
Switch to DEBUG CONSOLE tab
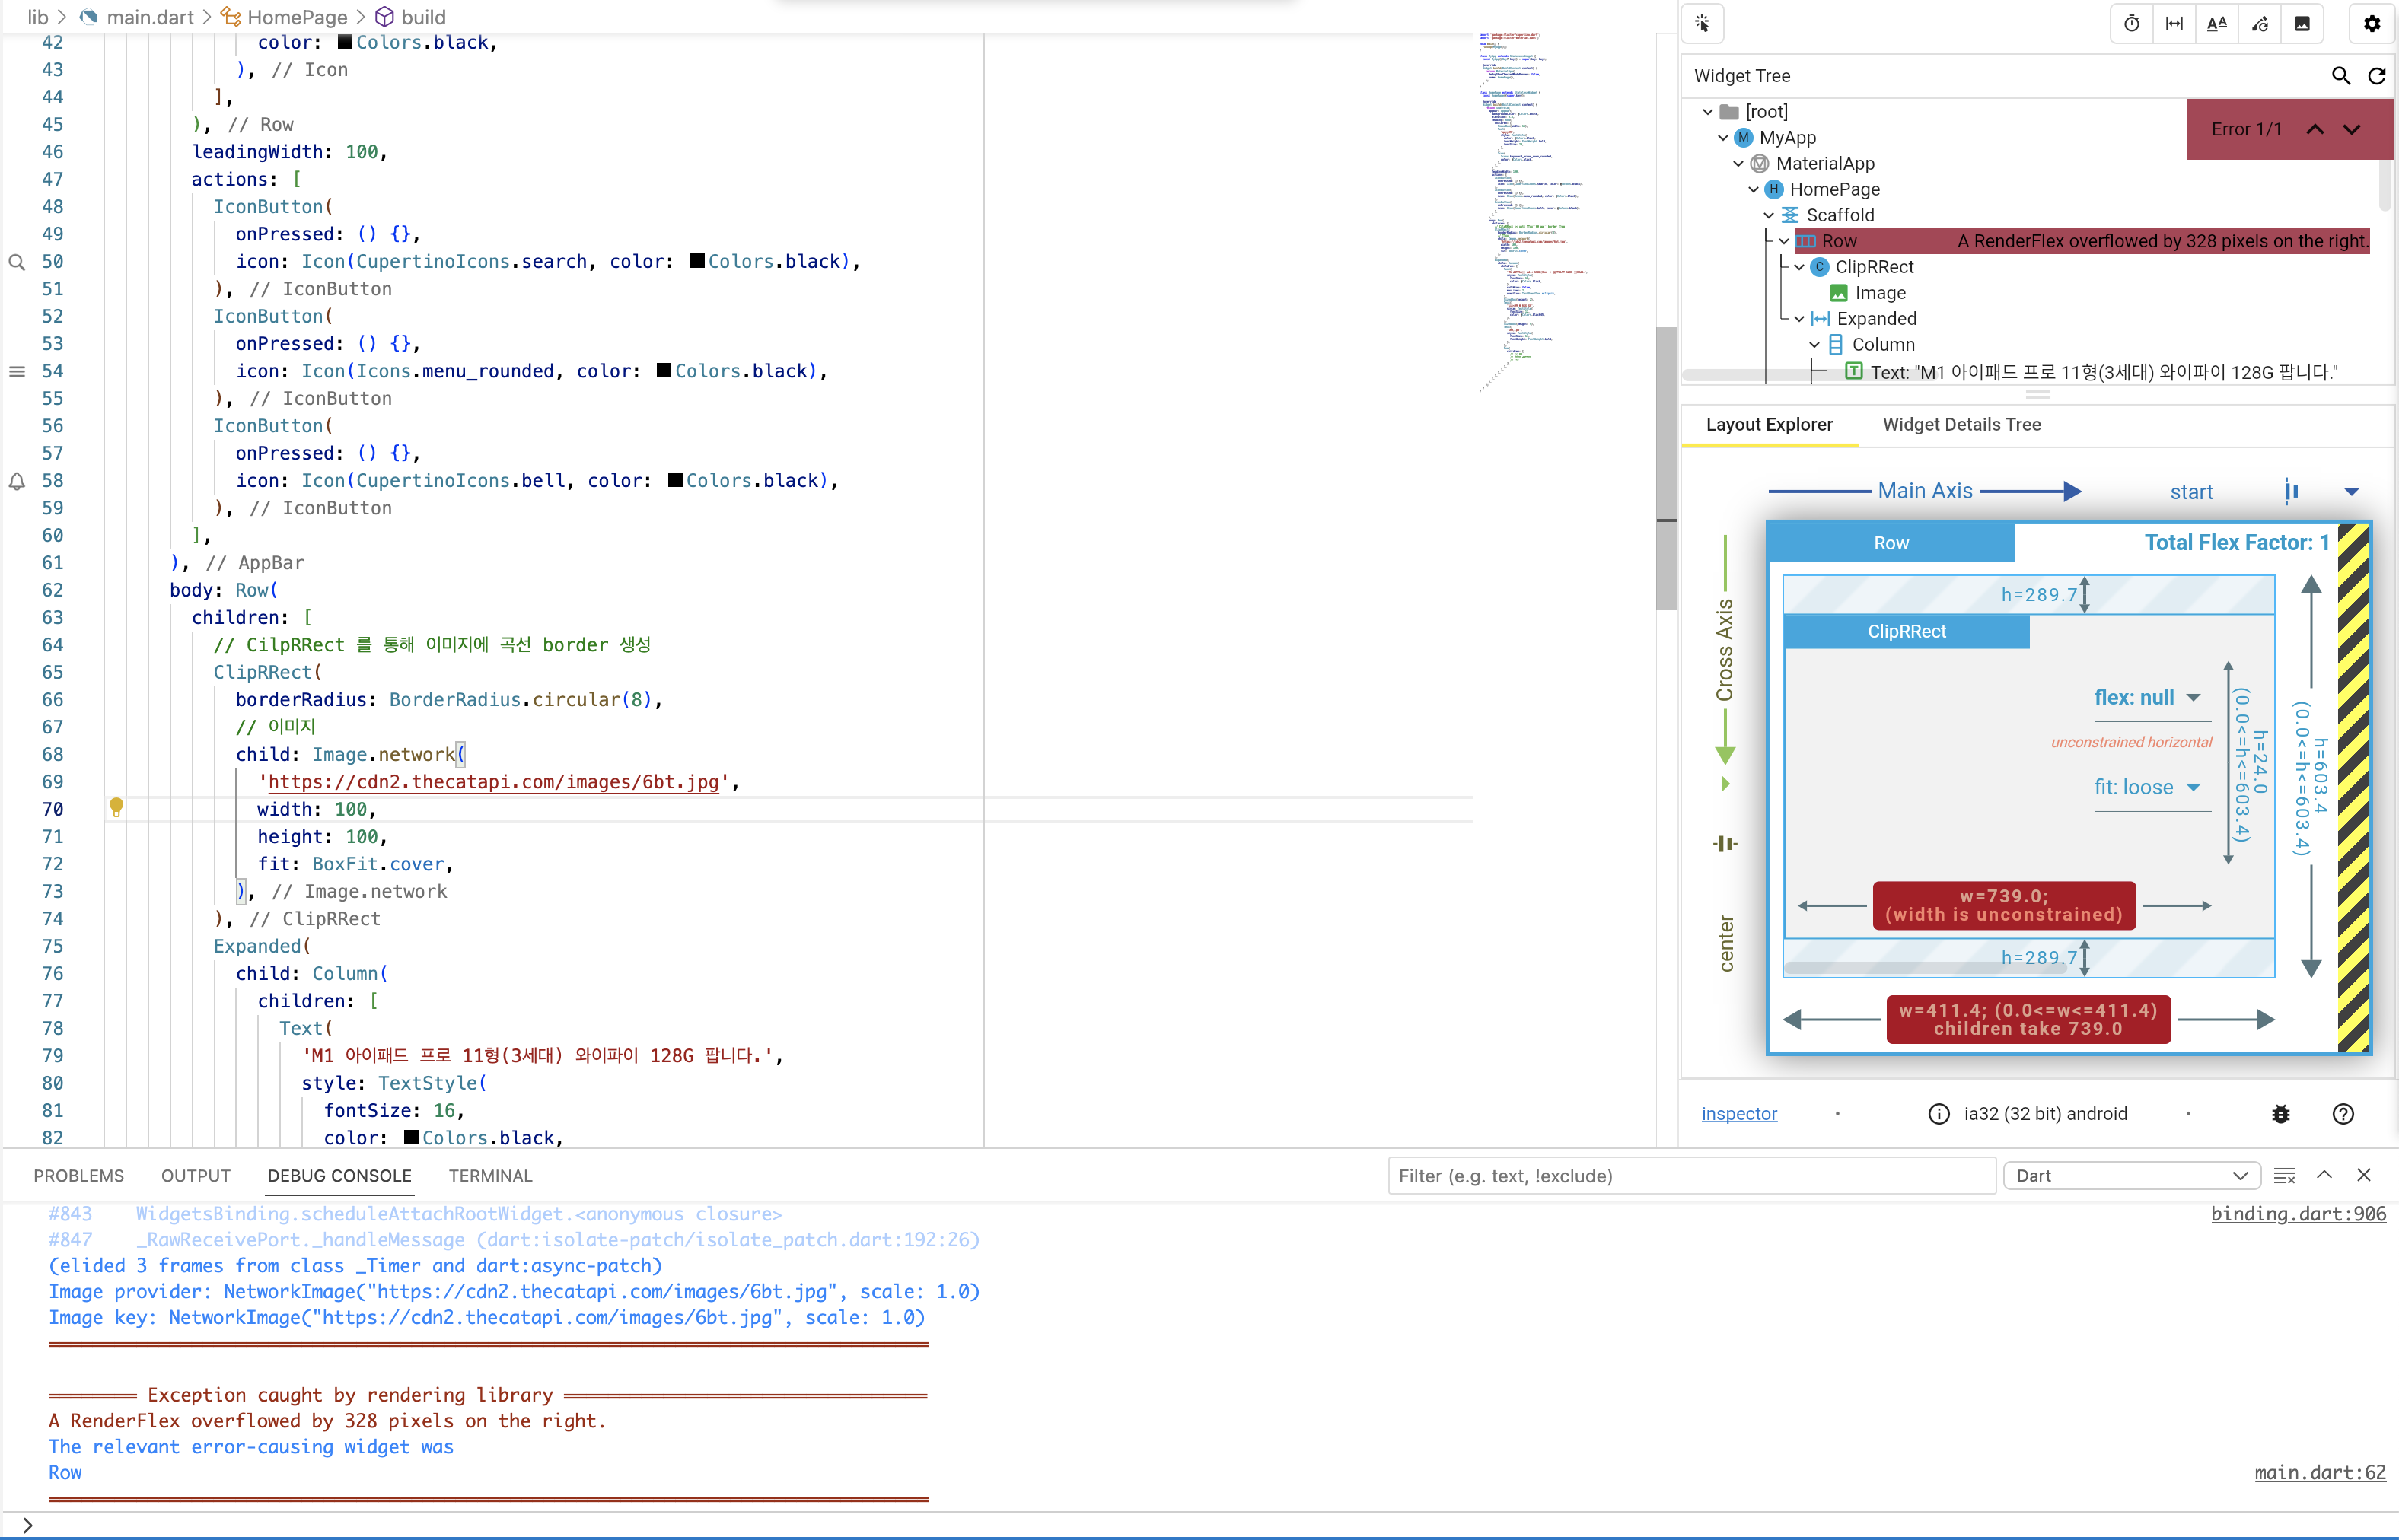click(x=339, y=1176)
